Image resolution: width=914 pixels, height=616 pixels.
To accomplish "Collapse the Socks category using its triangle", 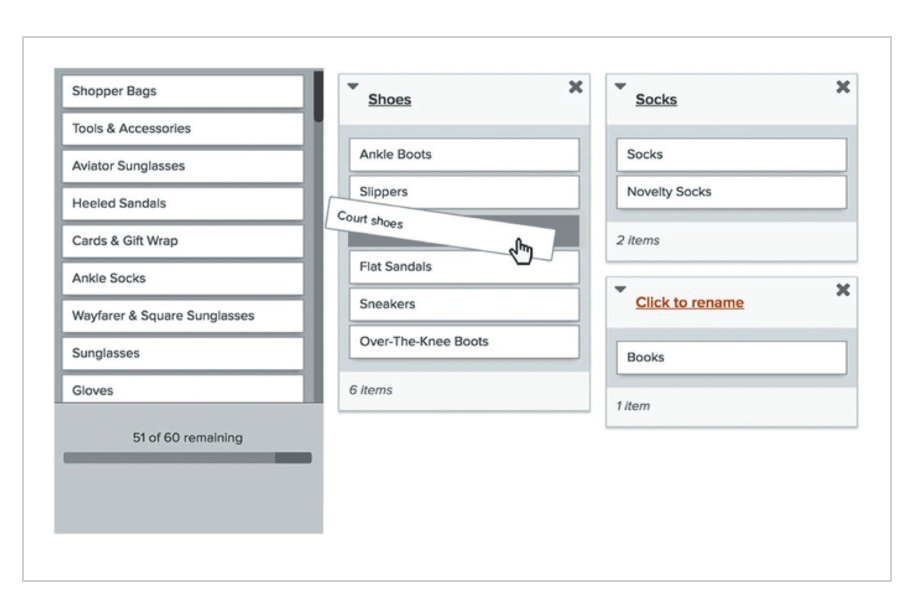I will [620, 86].
